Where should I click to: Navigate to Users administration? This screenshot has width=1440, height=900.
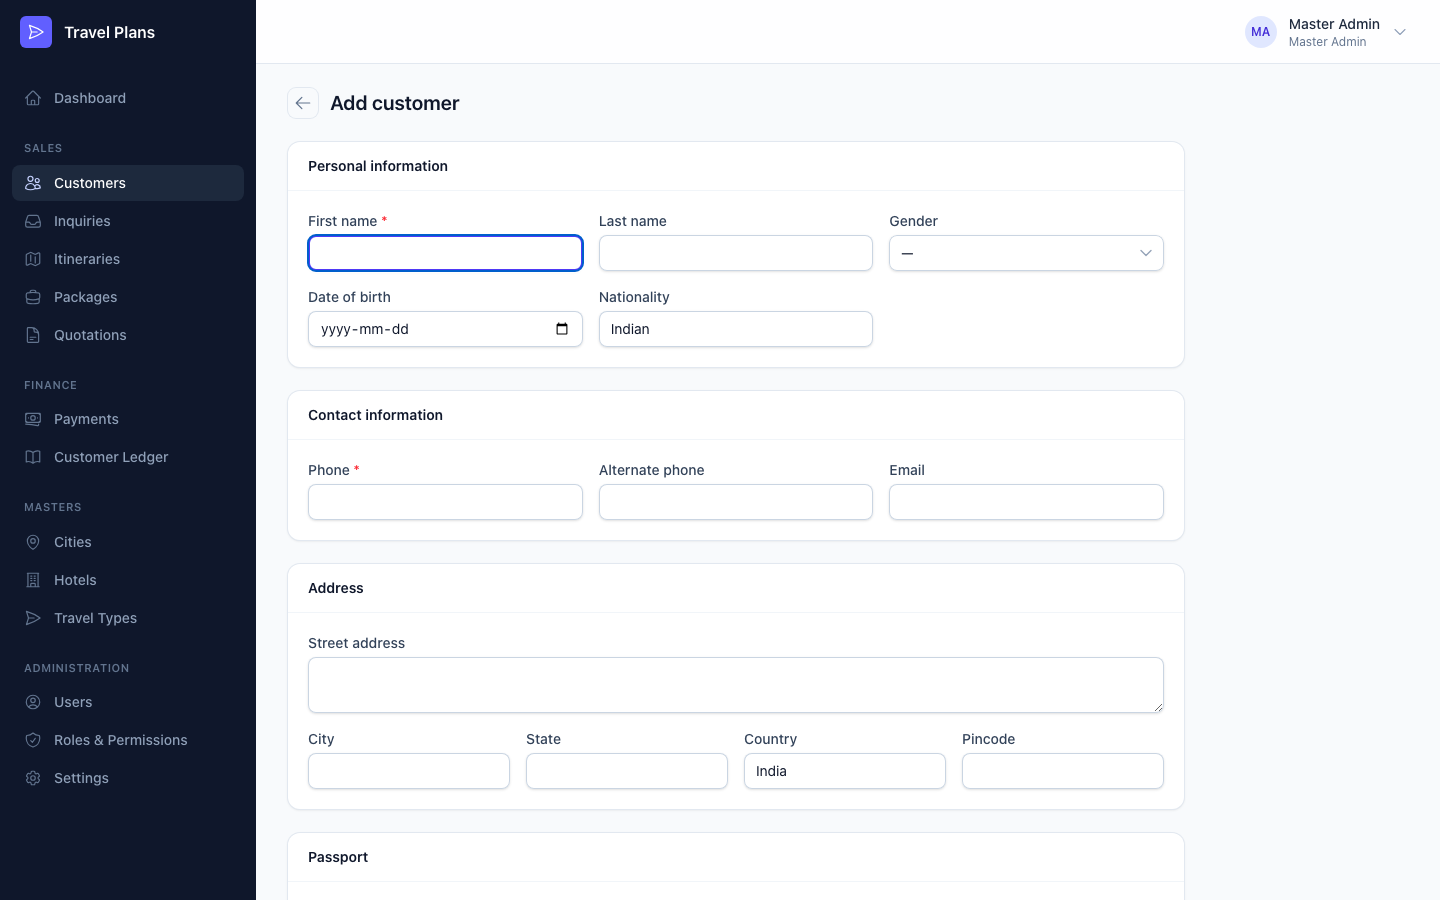128,702
